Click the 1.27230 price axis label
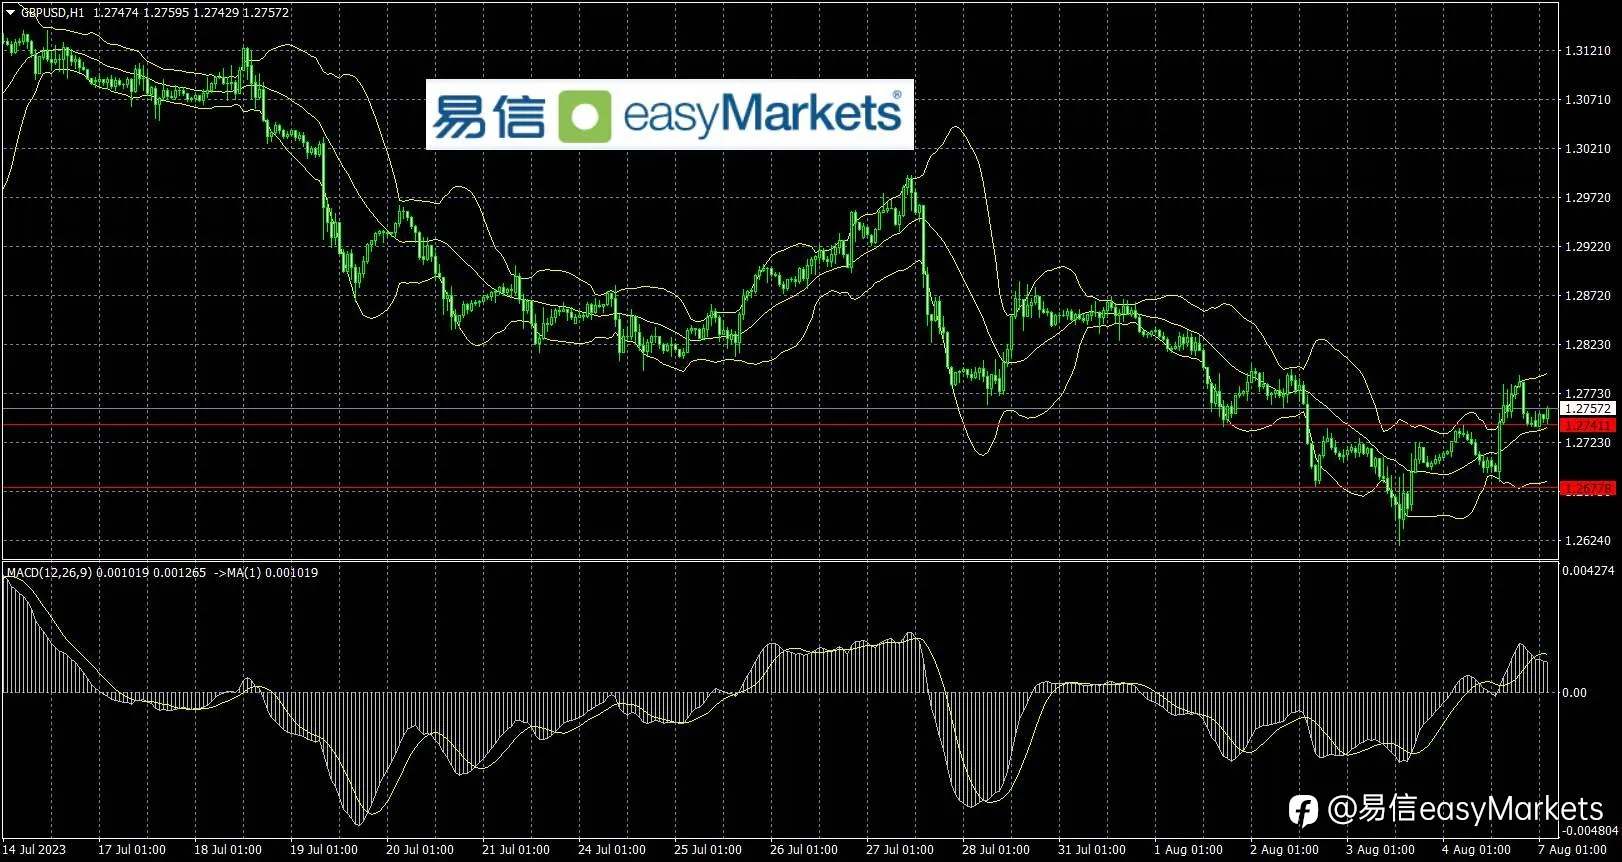Image resolution: width=1622 pixels, height=862 pixels. 1588,443
